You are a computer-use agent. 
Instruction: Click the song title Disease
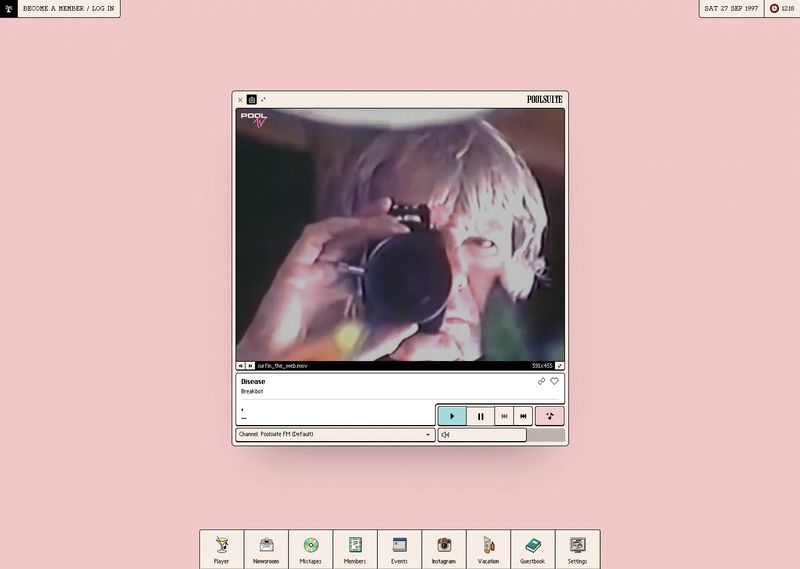coord(253,381)
